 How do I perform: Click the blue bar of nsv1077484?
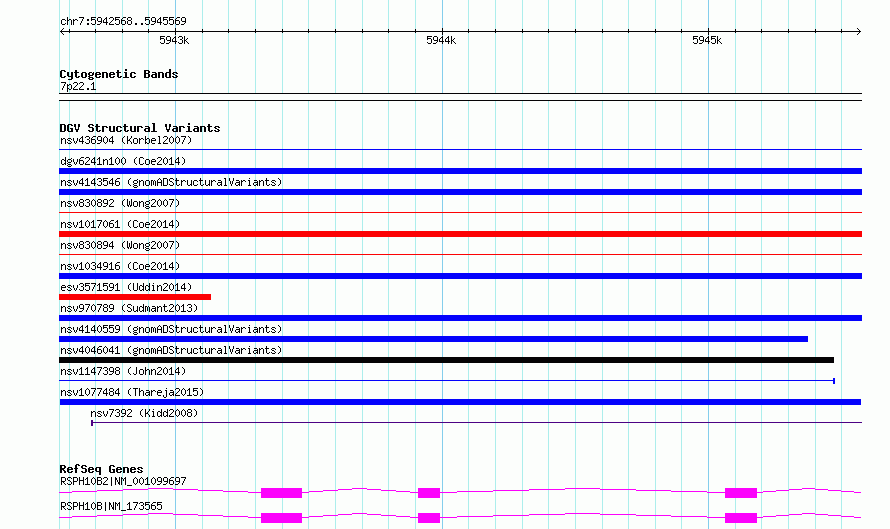[x=460, y=402]
